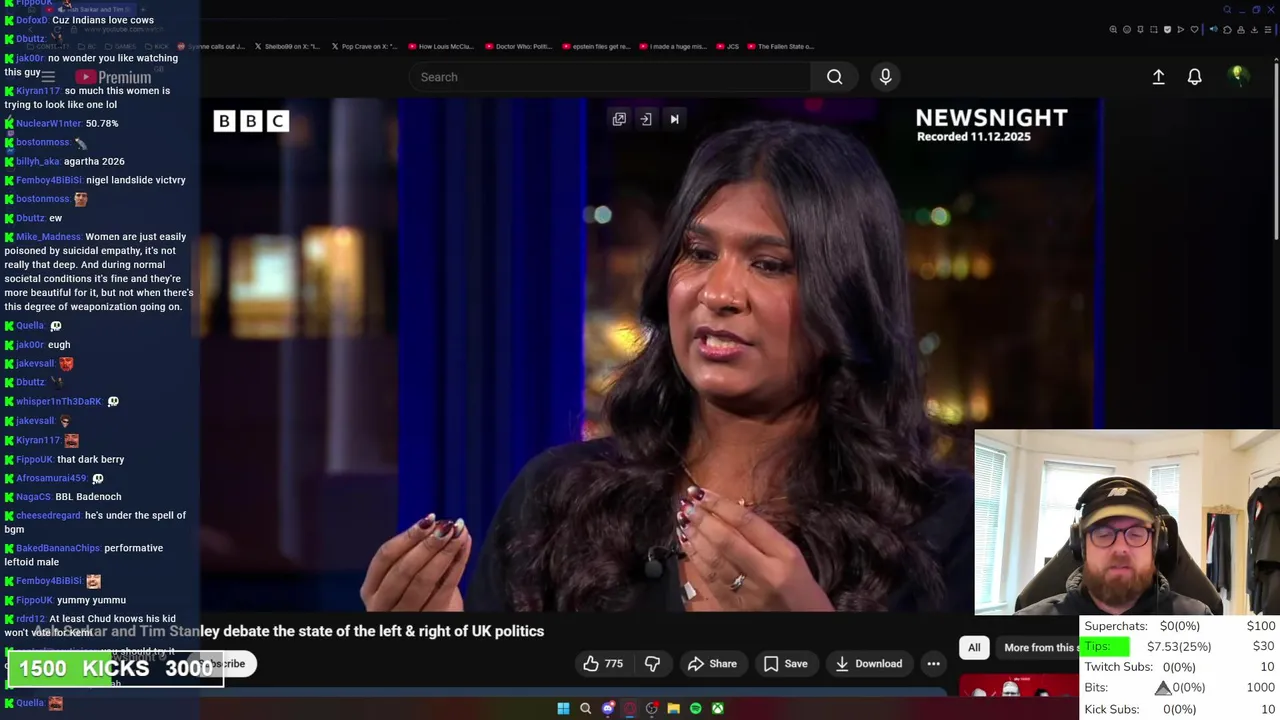Switch to the epstein files get re... tab
Screen dimensions: 1280x720
[x=596, y=46]
